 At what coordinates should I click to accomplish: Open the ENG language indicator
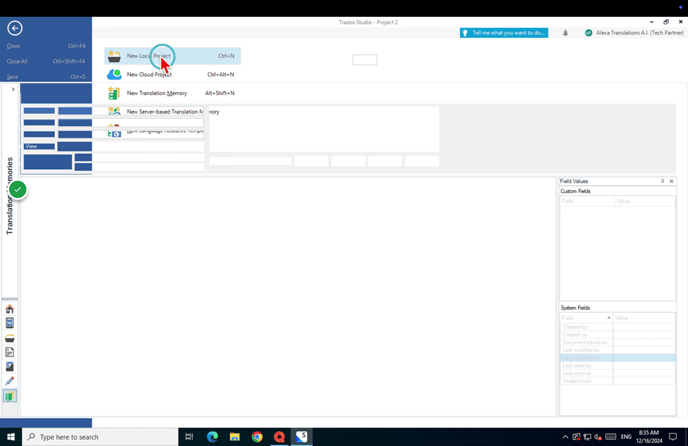coord(626,437)
